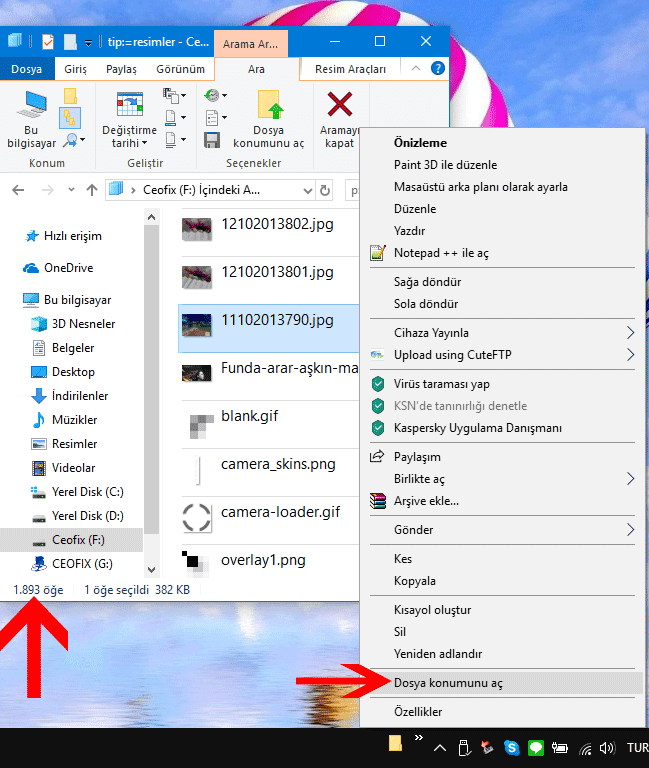Open Videolar in the sidebar

(73, 468)
